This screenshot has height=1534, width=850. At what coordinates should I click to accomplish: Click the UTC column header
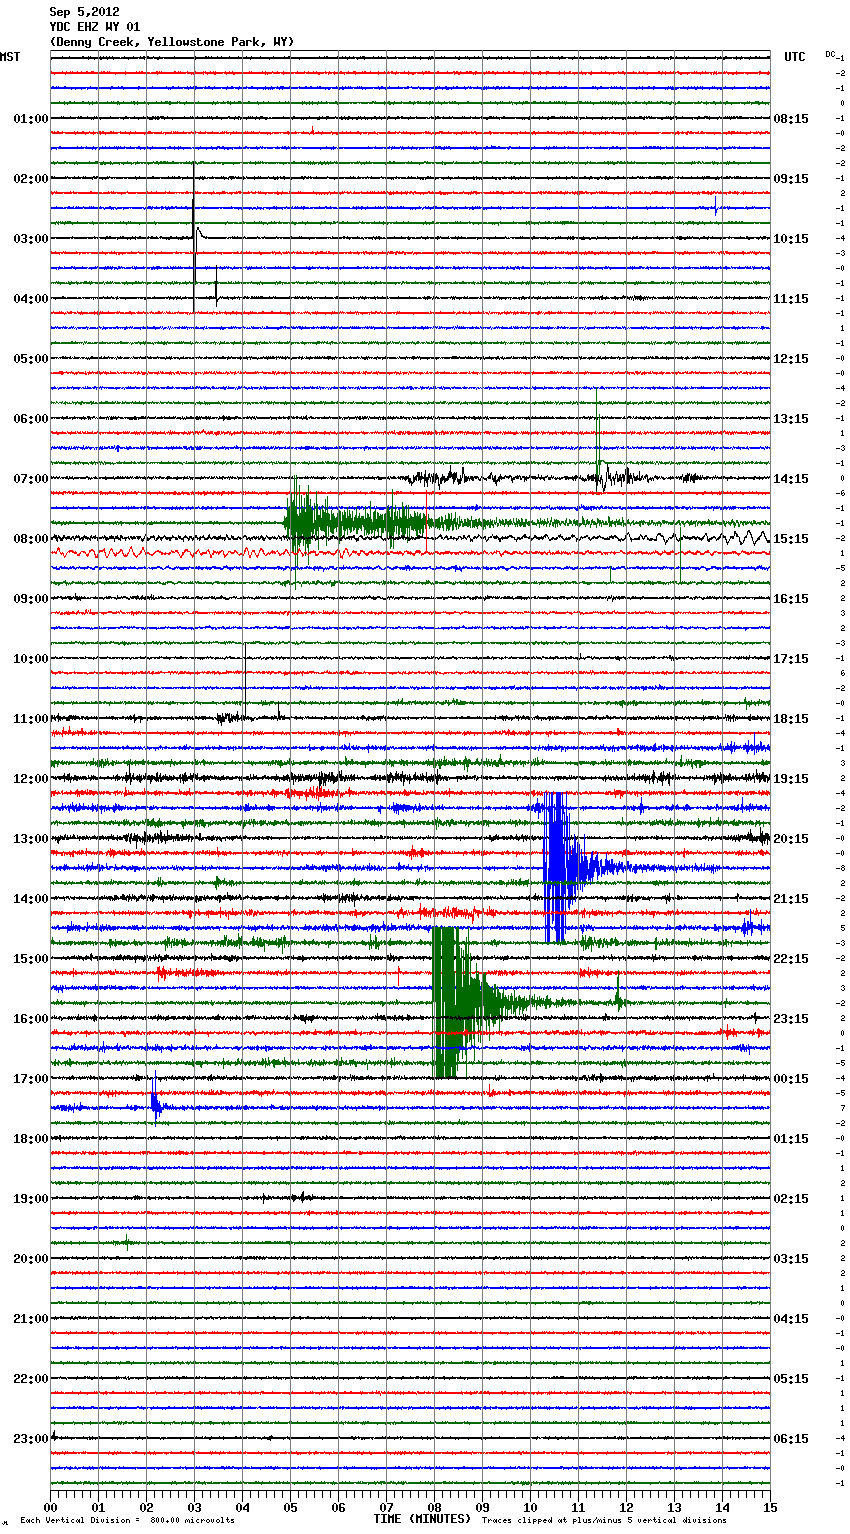tap(794, 57)
